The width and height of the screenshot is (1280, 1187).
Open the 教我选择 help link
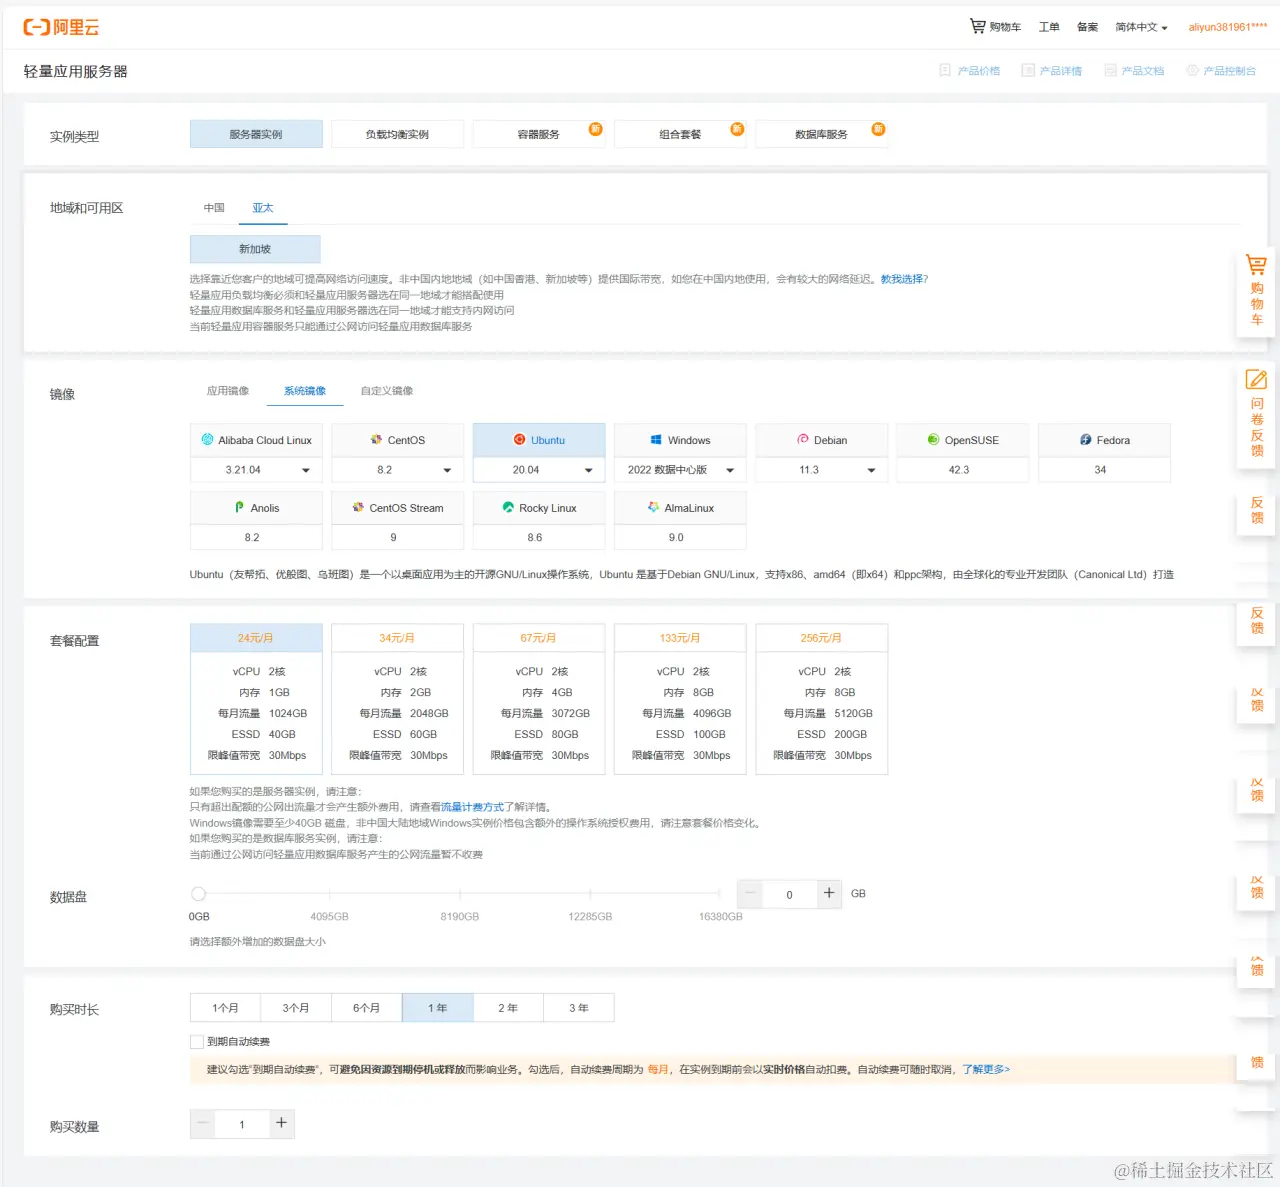coord(904,279)
